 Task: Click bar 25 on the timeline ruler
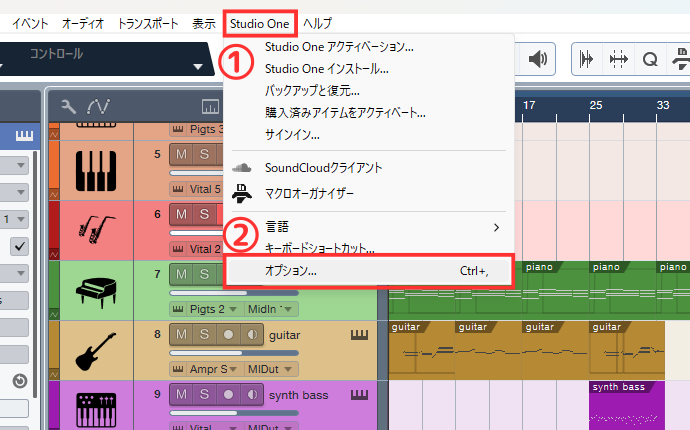pos(596,105)
